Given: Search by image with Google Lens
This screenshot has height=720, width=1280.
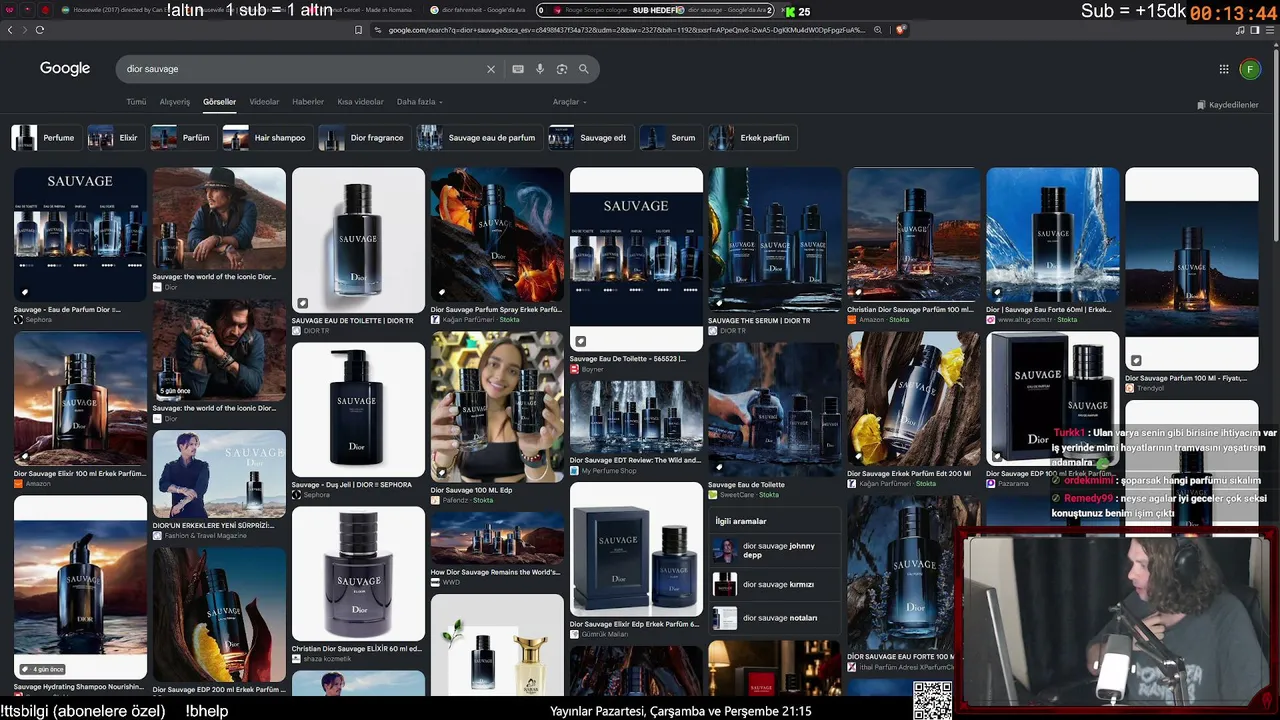Looking at the screenshot, I should 562,69.
